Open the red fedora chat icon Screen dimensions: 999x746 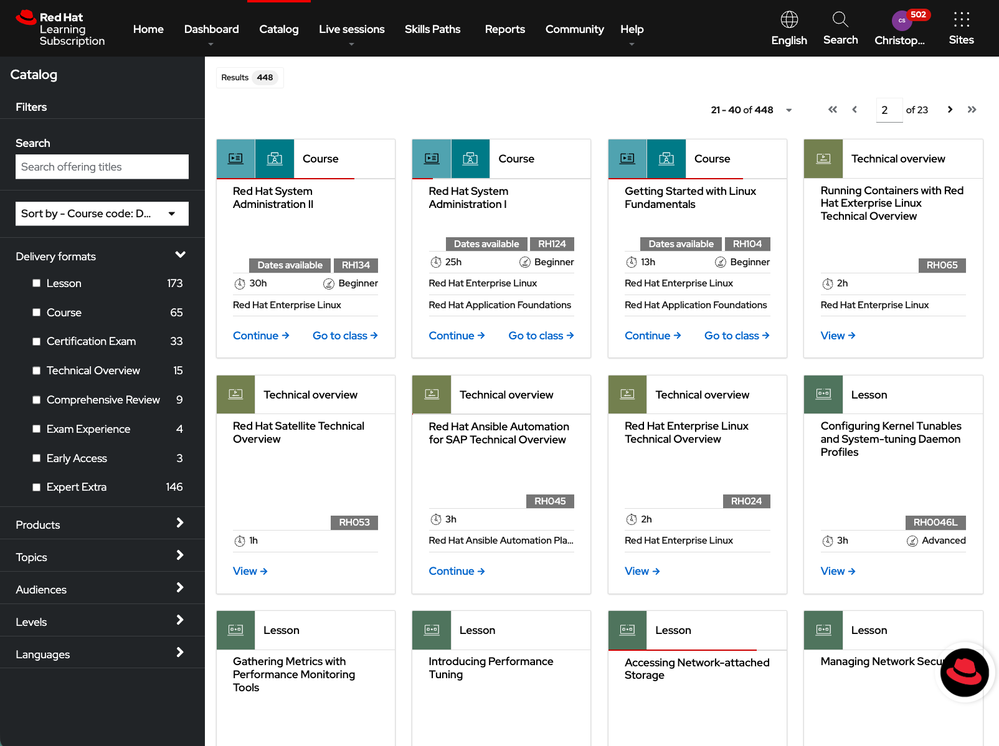pos(965,671)
